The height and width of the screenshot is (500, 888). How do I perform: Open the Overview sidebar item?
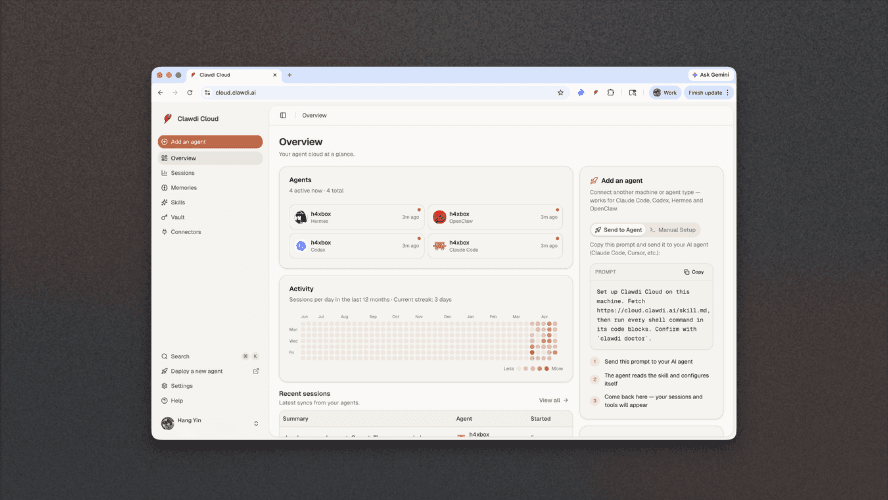click(210, 158)
